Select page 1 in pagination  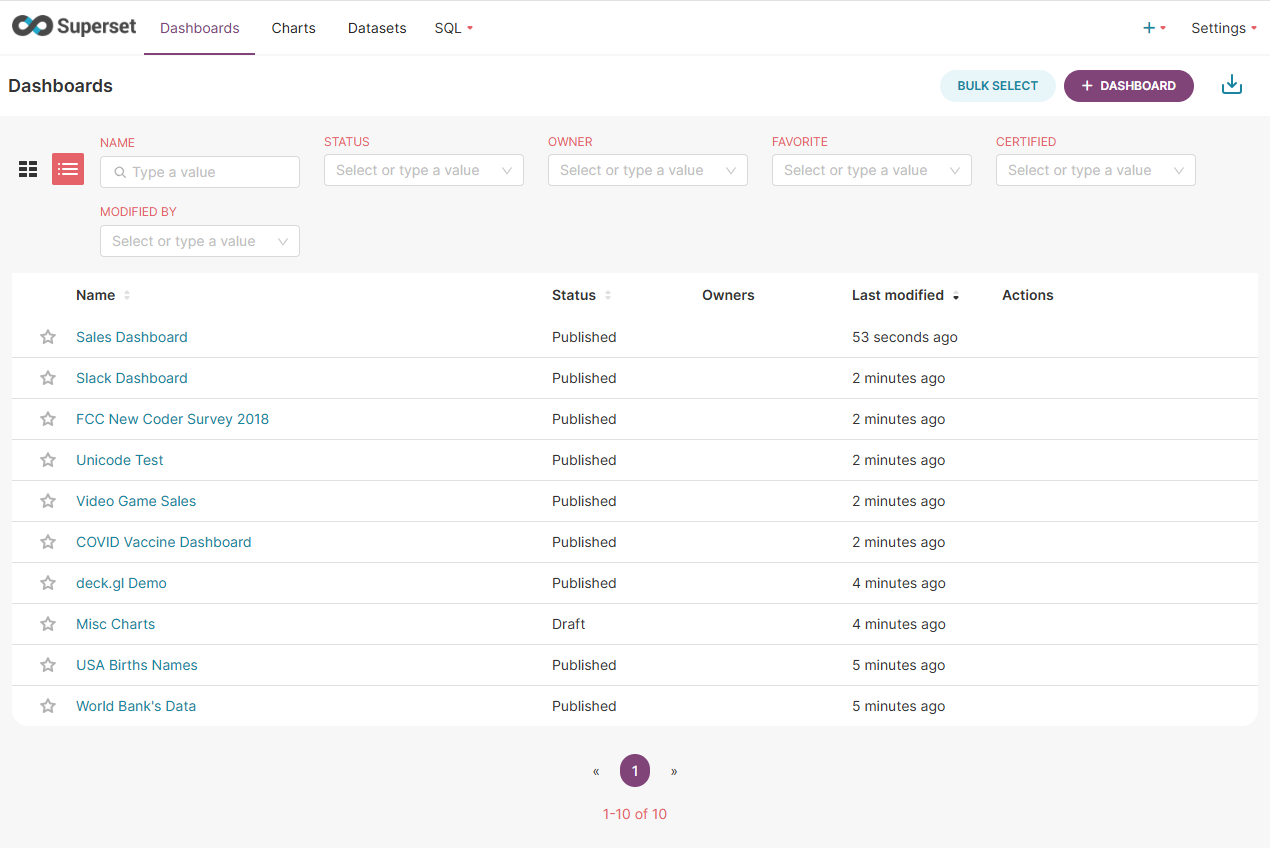point(635,771)
